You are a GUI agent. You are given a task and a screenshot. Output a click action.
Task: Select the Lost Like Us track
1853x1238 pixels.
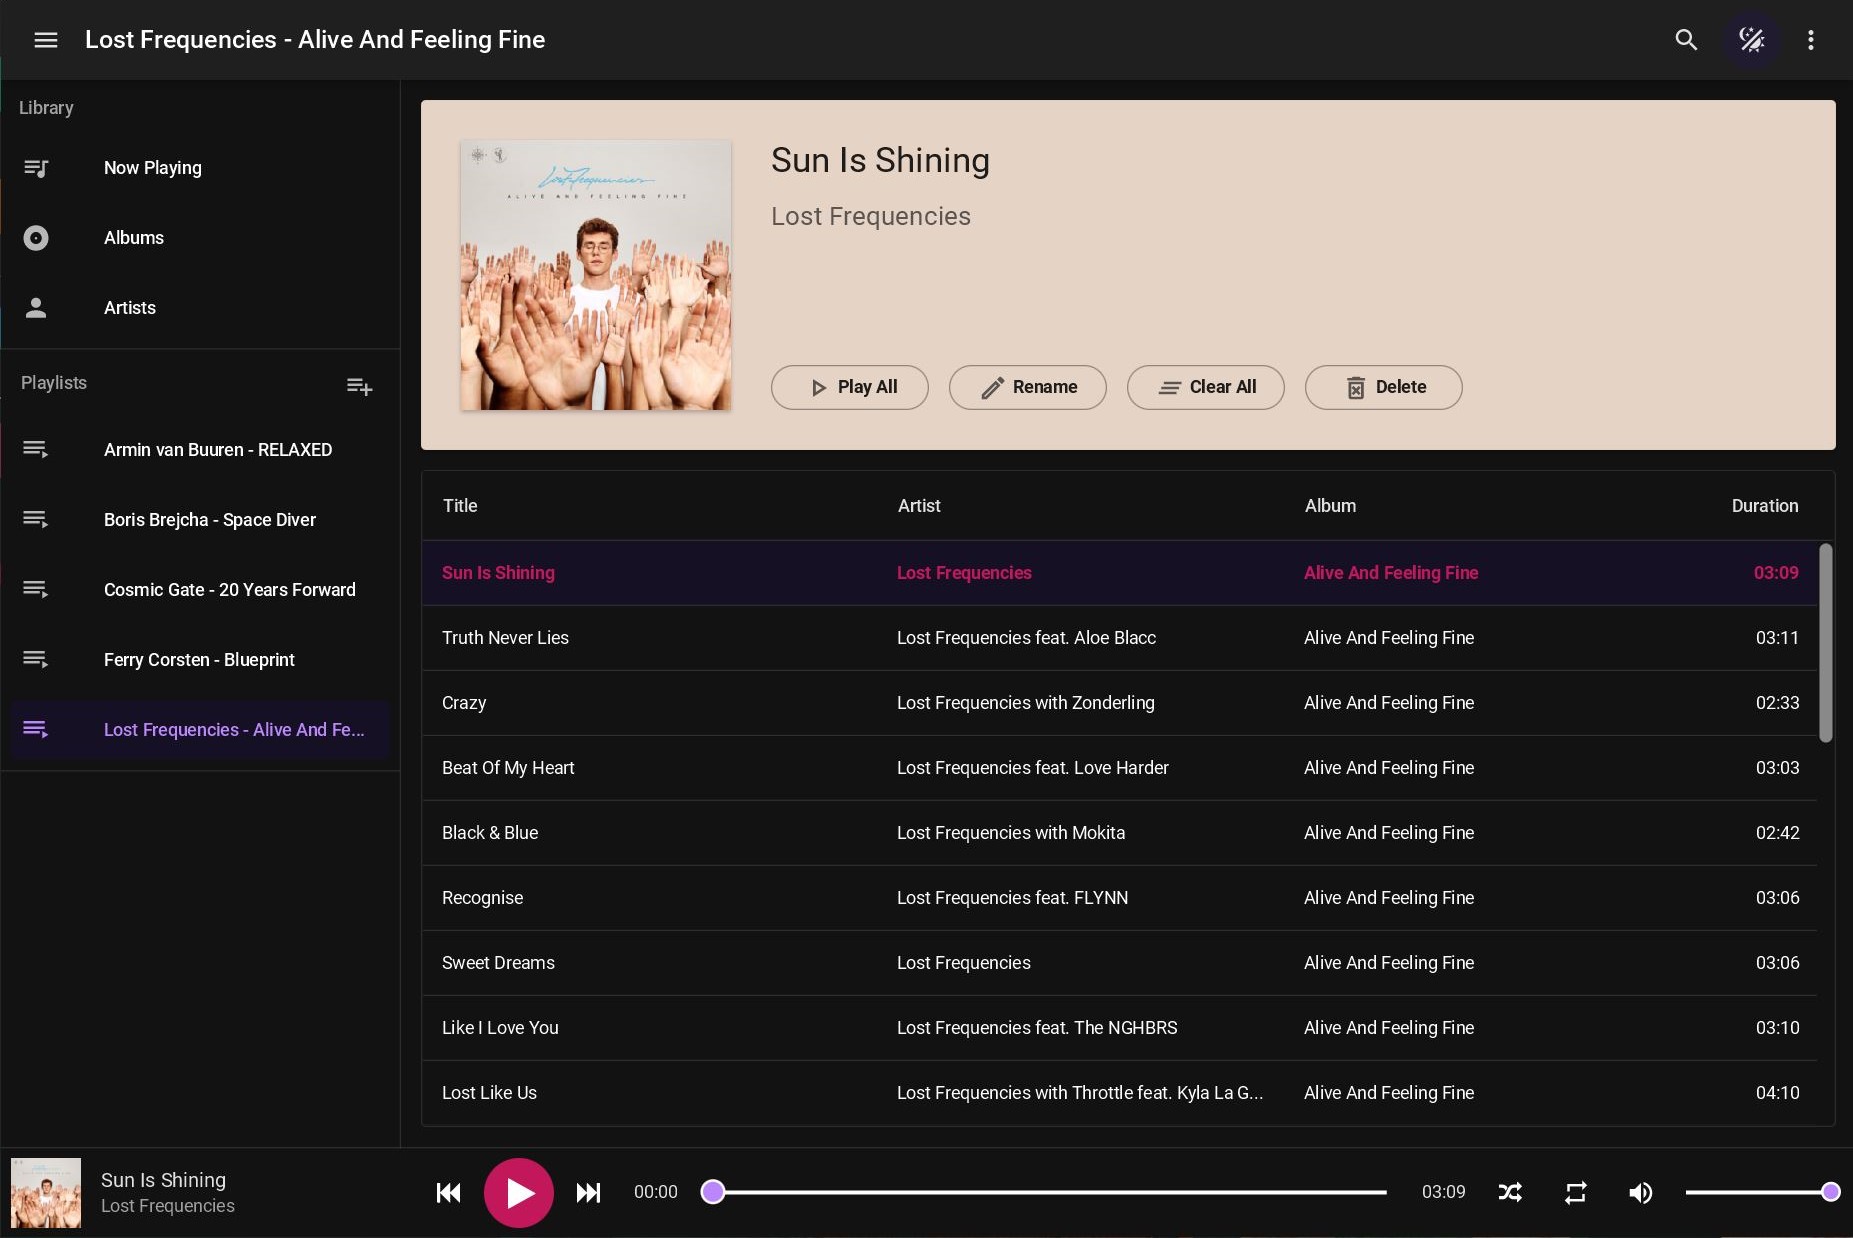tap(1119, 1093)
